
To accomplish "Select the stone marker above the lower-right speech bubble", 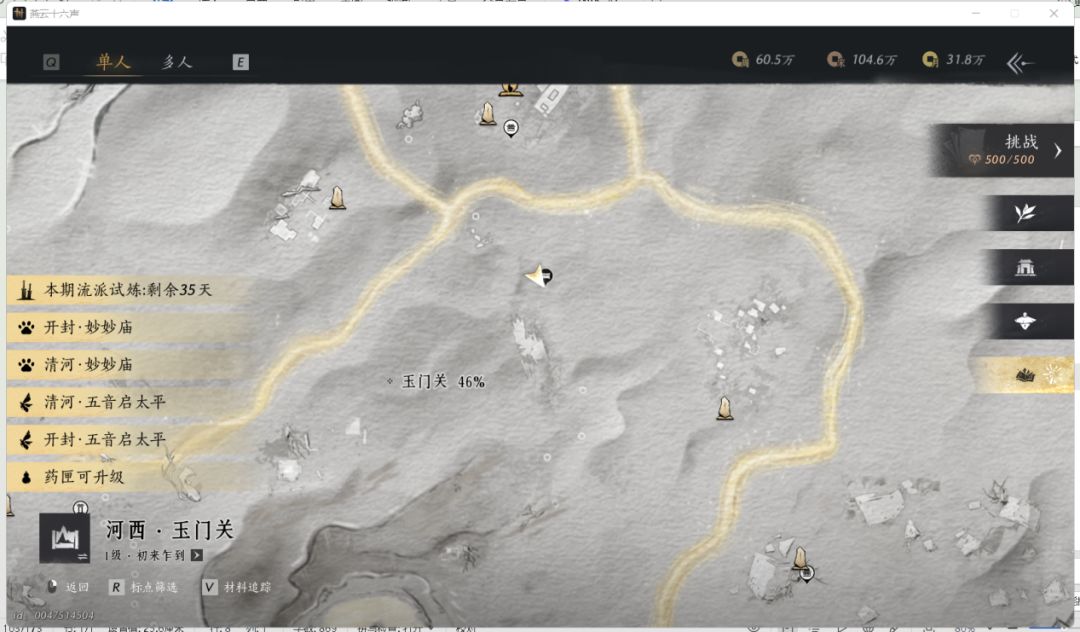I will pyautogui.click(x=800, y=558).
